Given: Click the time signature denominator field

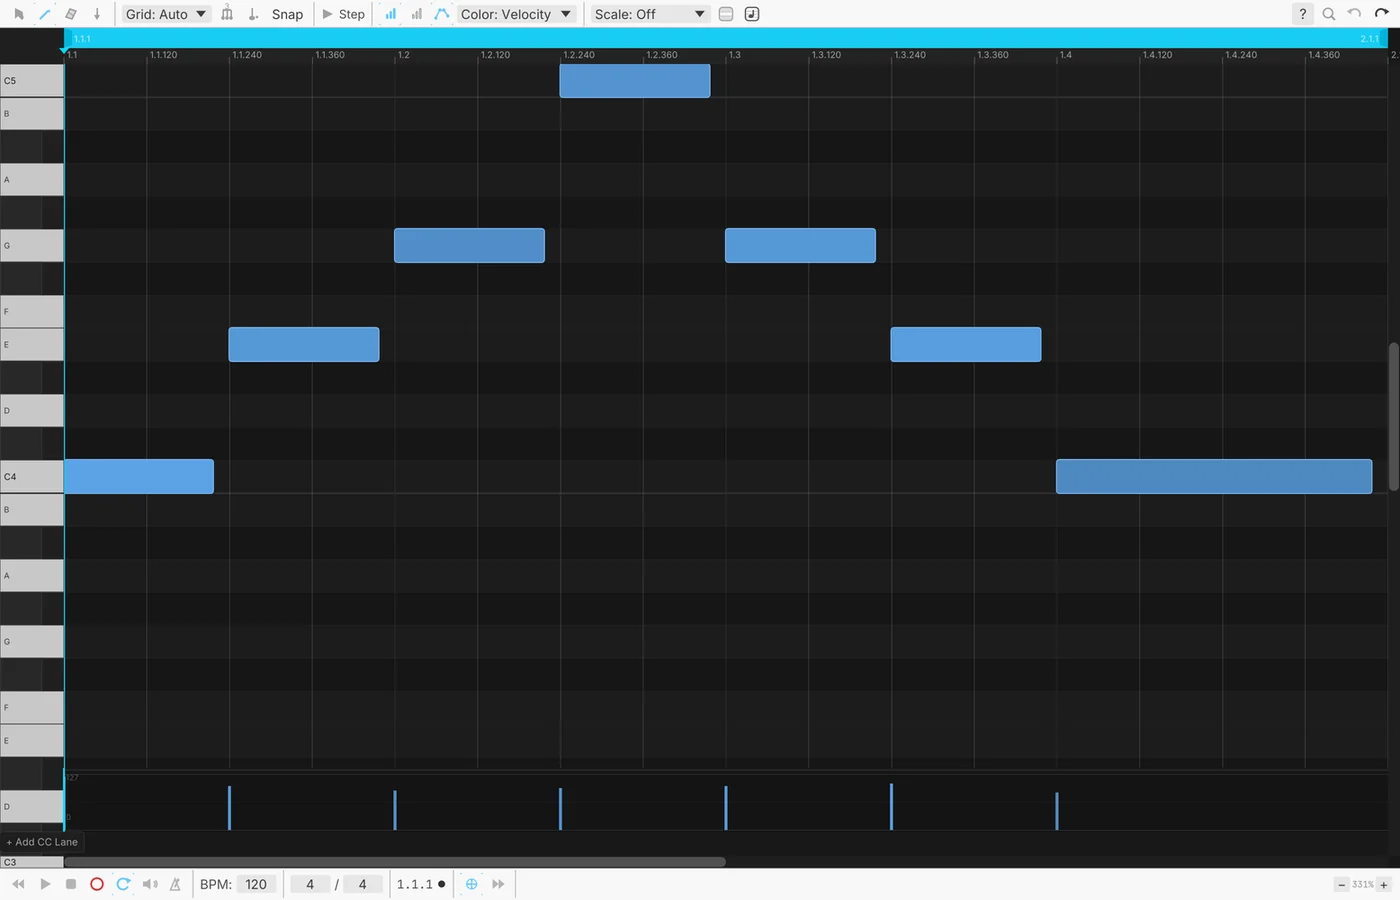Looking at the screenshot, I should [x=362, y=884].
